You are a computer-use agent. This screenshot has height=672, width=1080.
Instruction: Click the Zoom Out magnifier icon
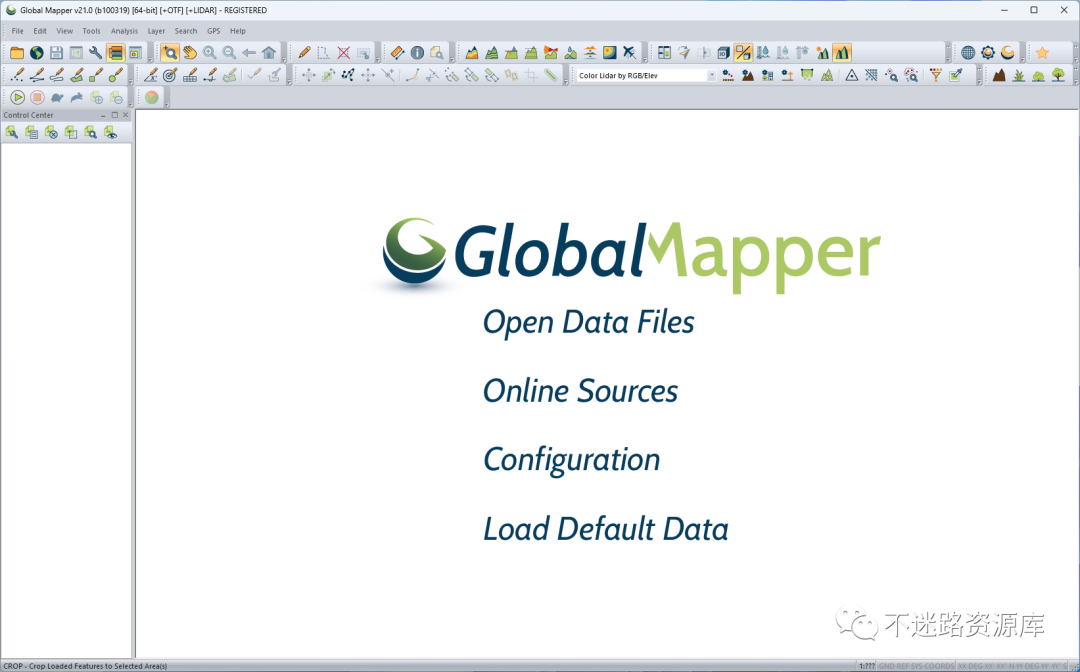[x=229, y=53]
